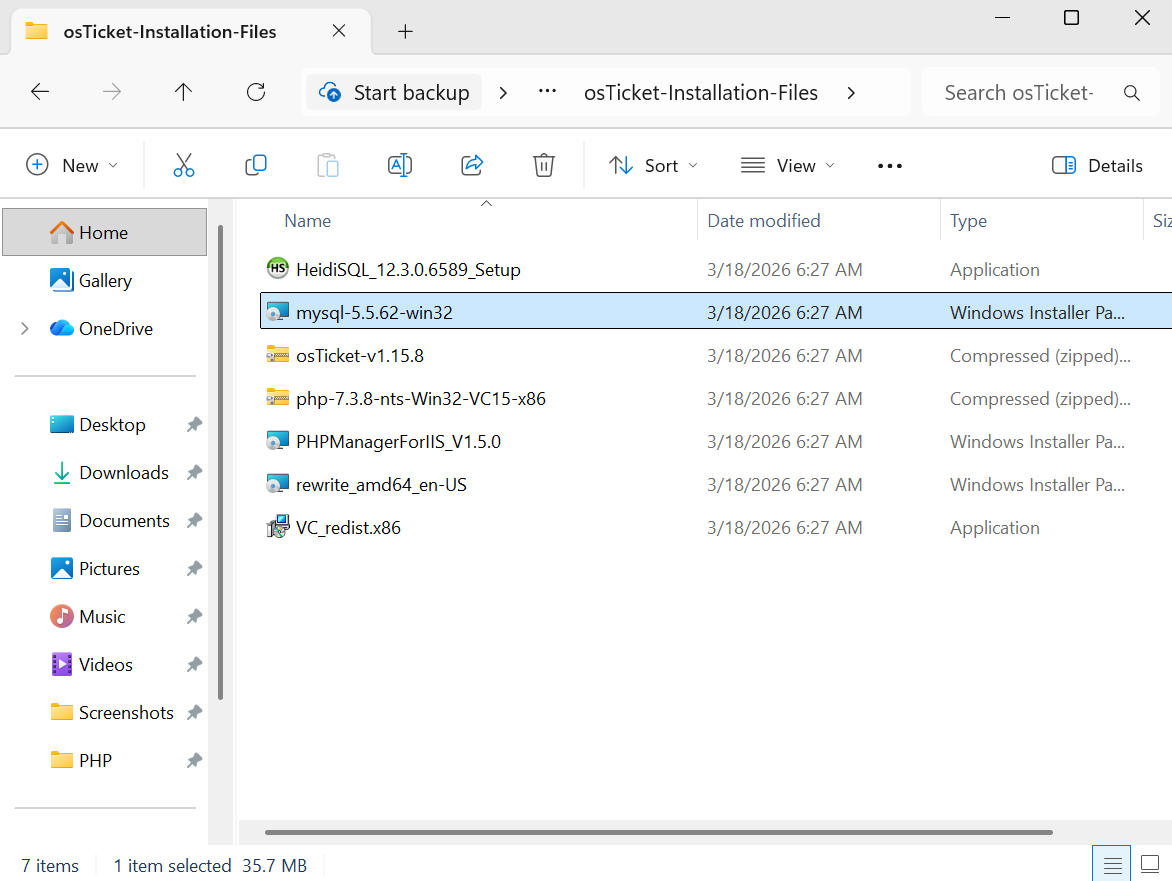Open Videos in the navigation pane

[105, 664]
